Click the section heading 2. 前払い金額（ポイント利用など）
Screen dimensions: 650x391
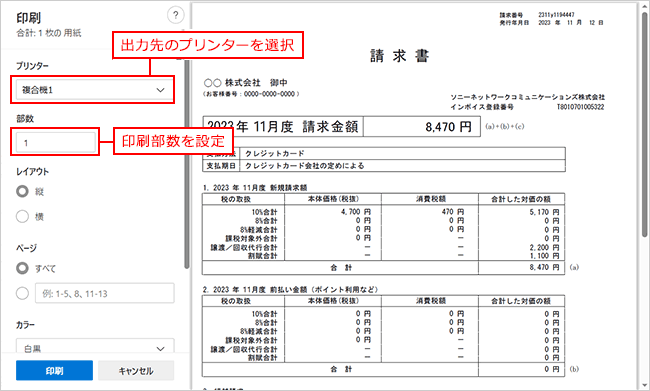tap(291, 289)
